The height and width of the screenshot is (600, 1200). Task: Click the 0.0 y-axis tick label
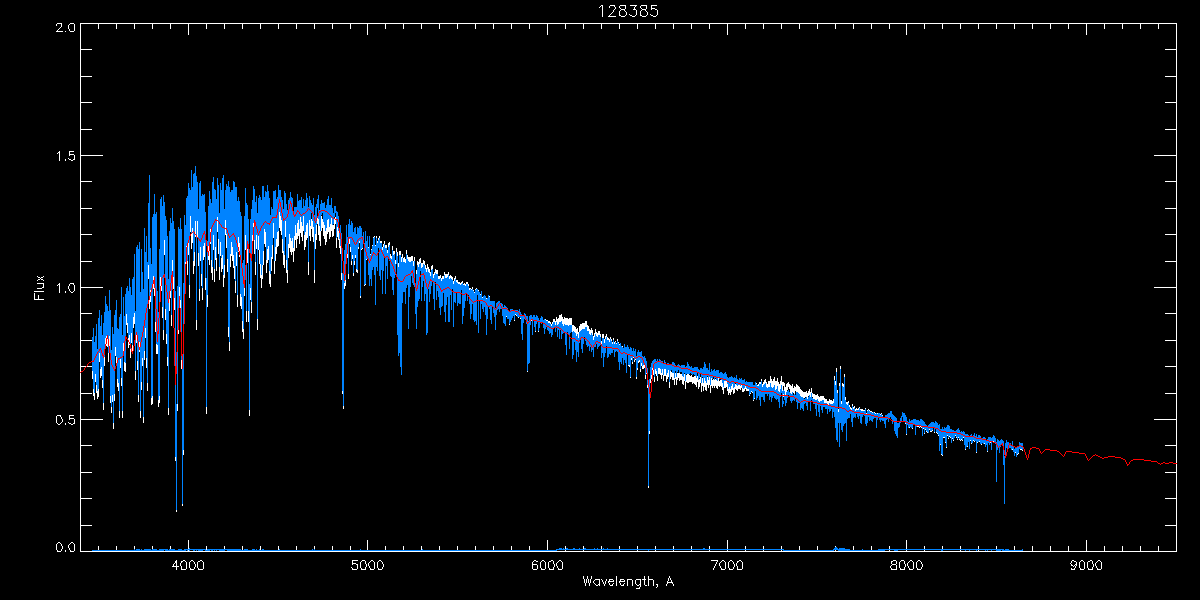[64, 547]
